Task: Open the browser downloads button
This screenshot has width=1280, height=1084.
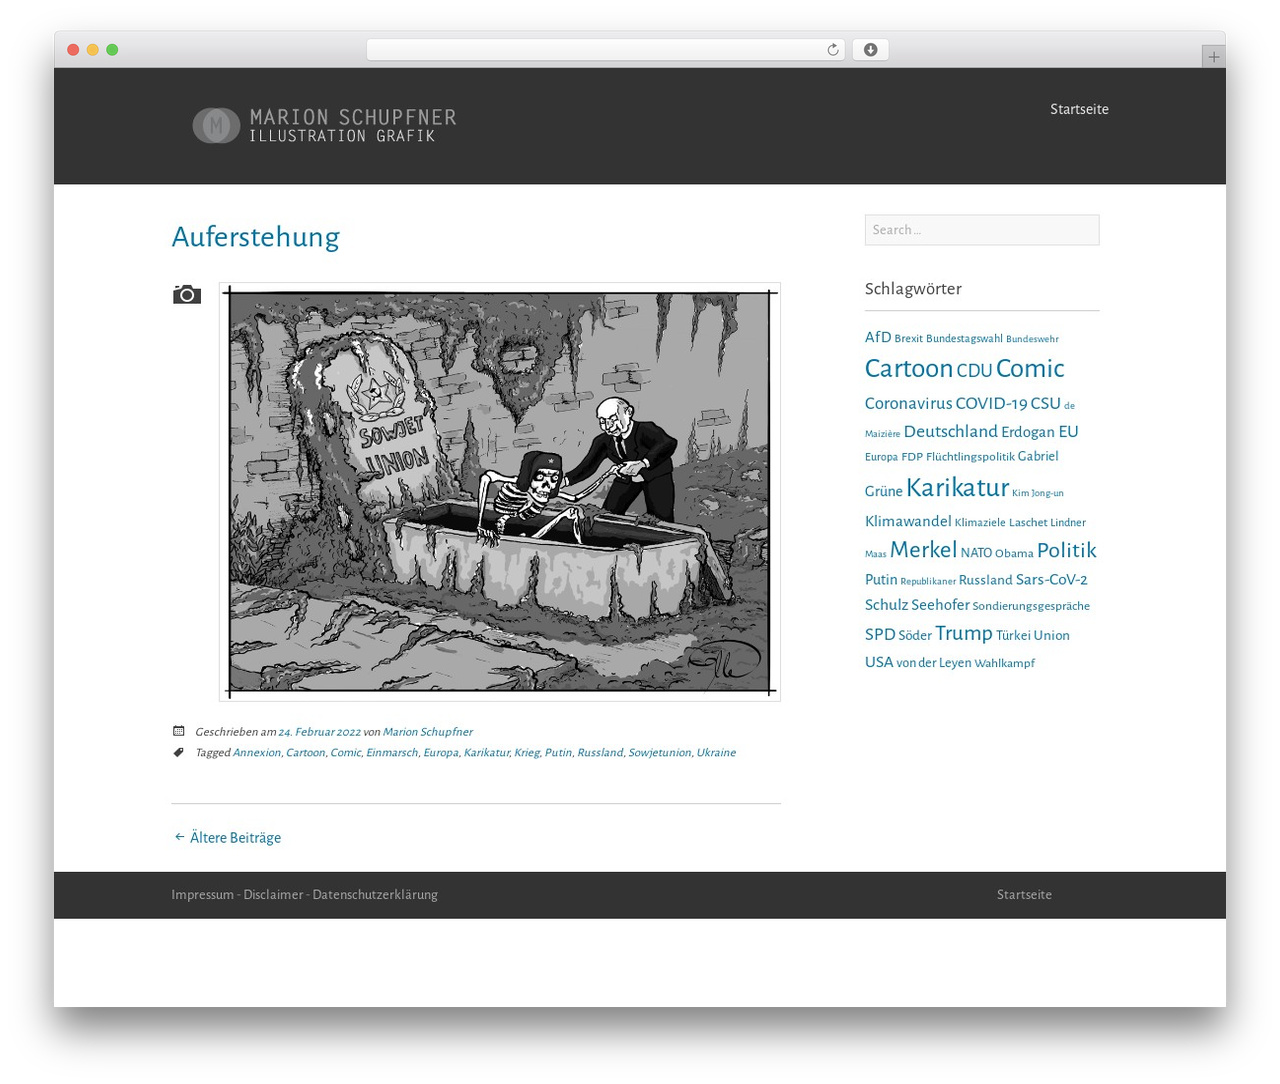Action: point(870,50)
